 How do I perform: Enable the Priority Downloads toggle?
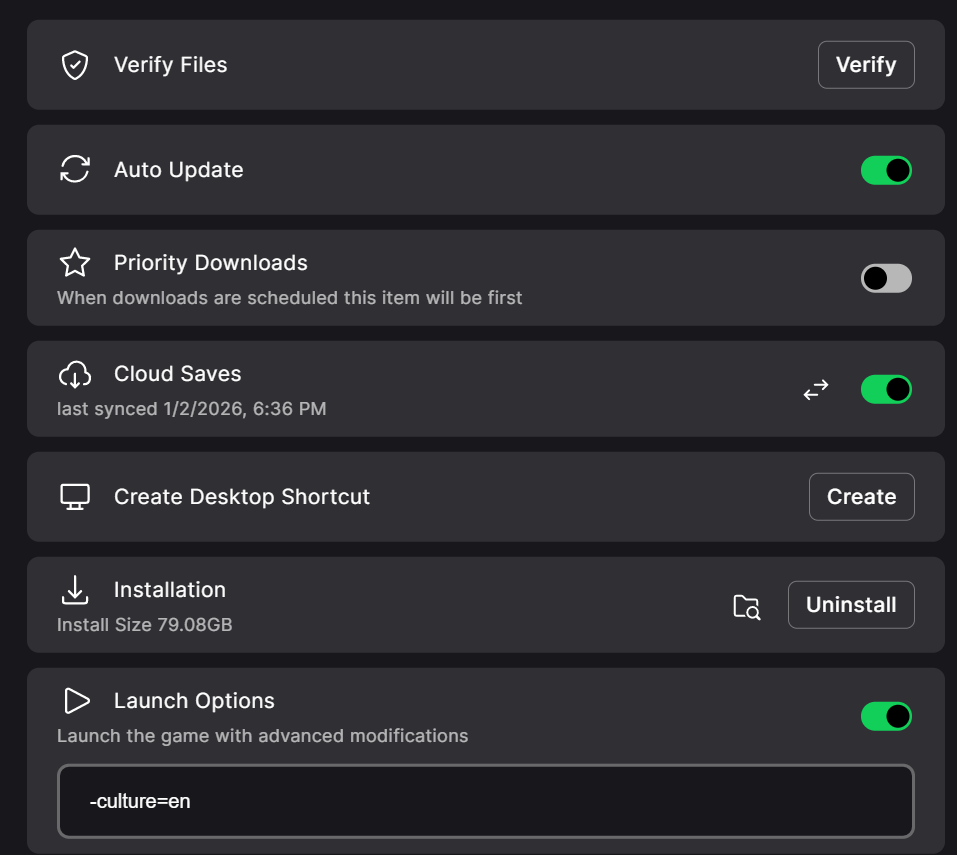(x=886, y=279)
